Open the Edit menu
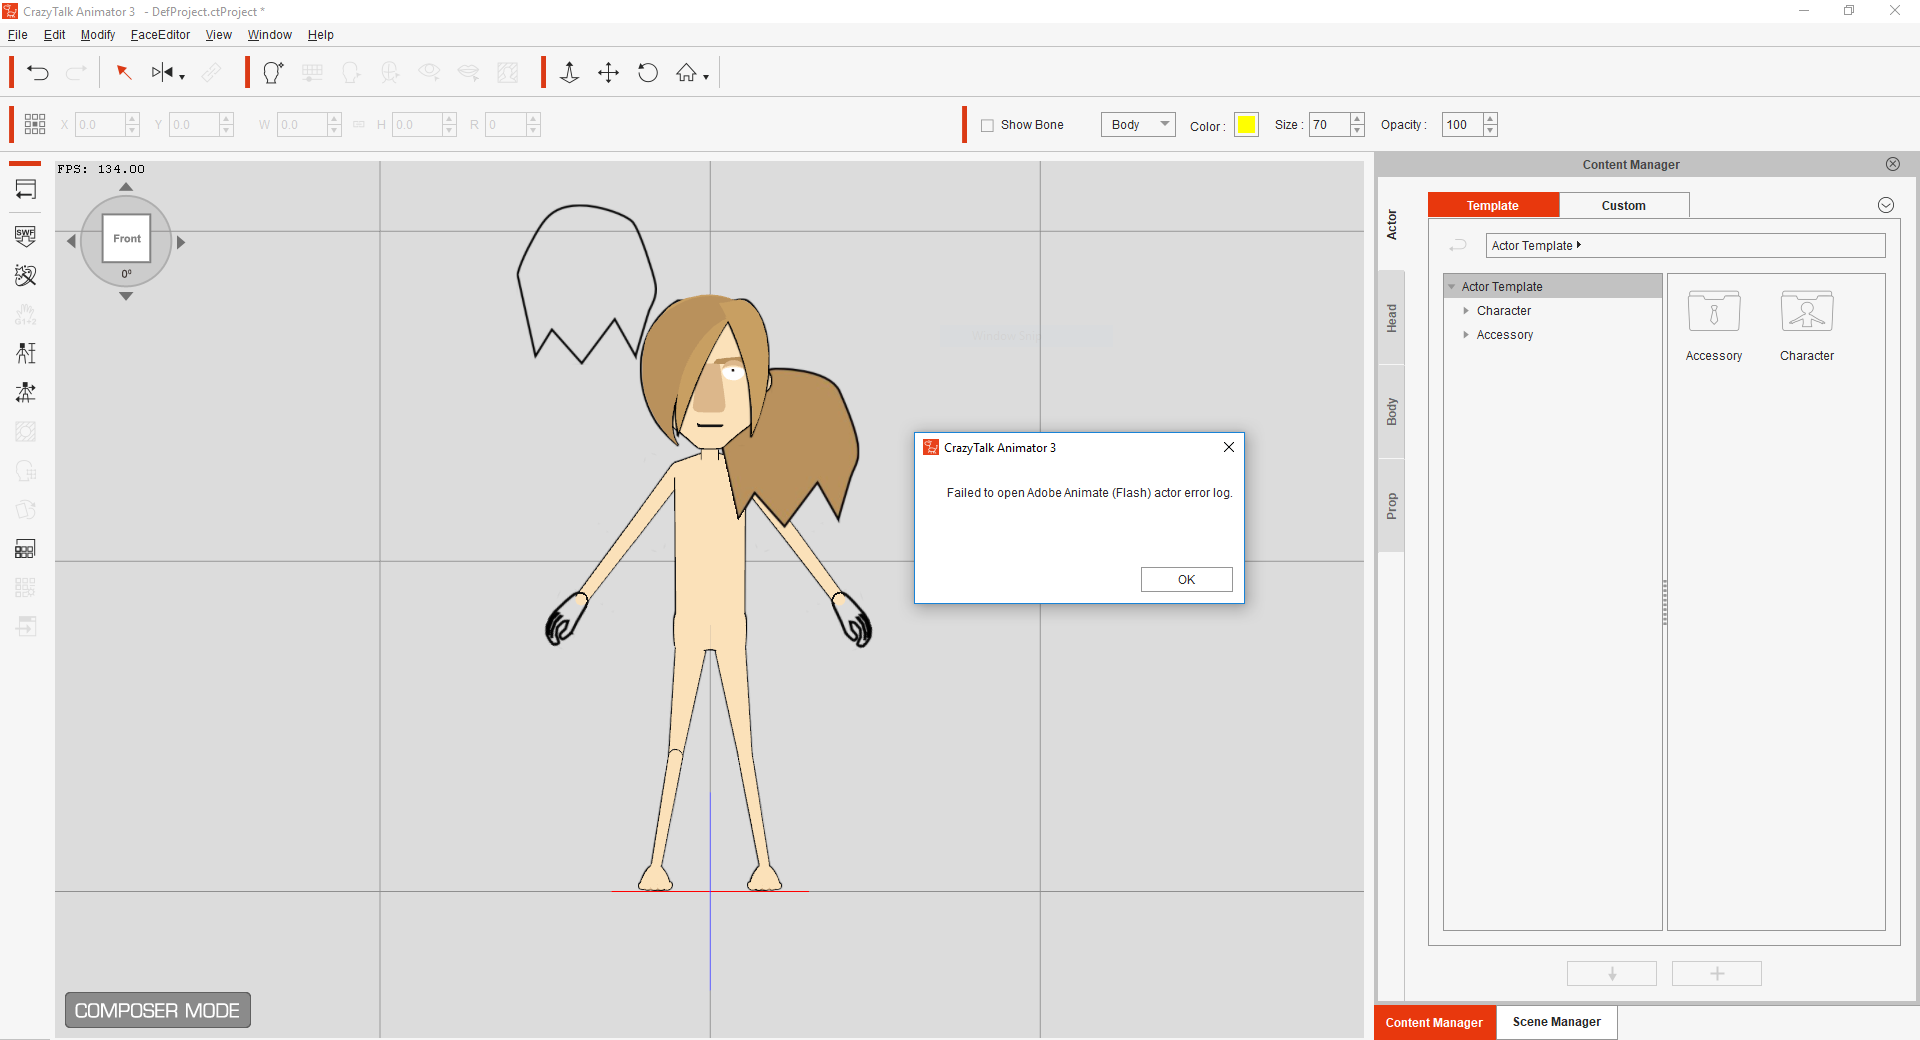 pyautogui.click(x=54, y=35)
